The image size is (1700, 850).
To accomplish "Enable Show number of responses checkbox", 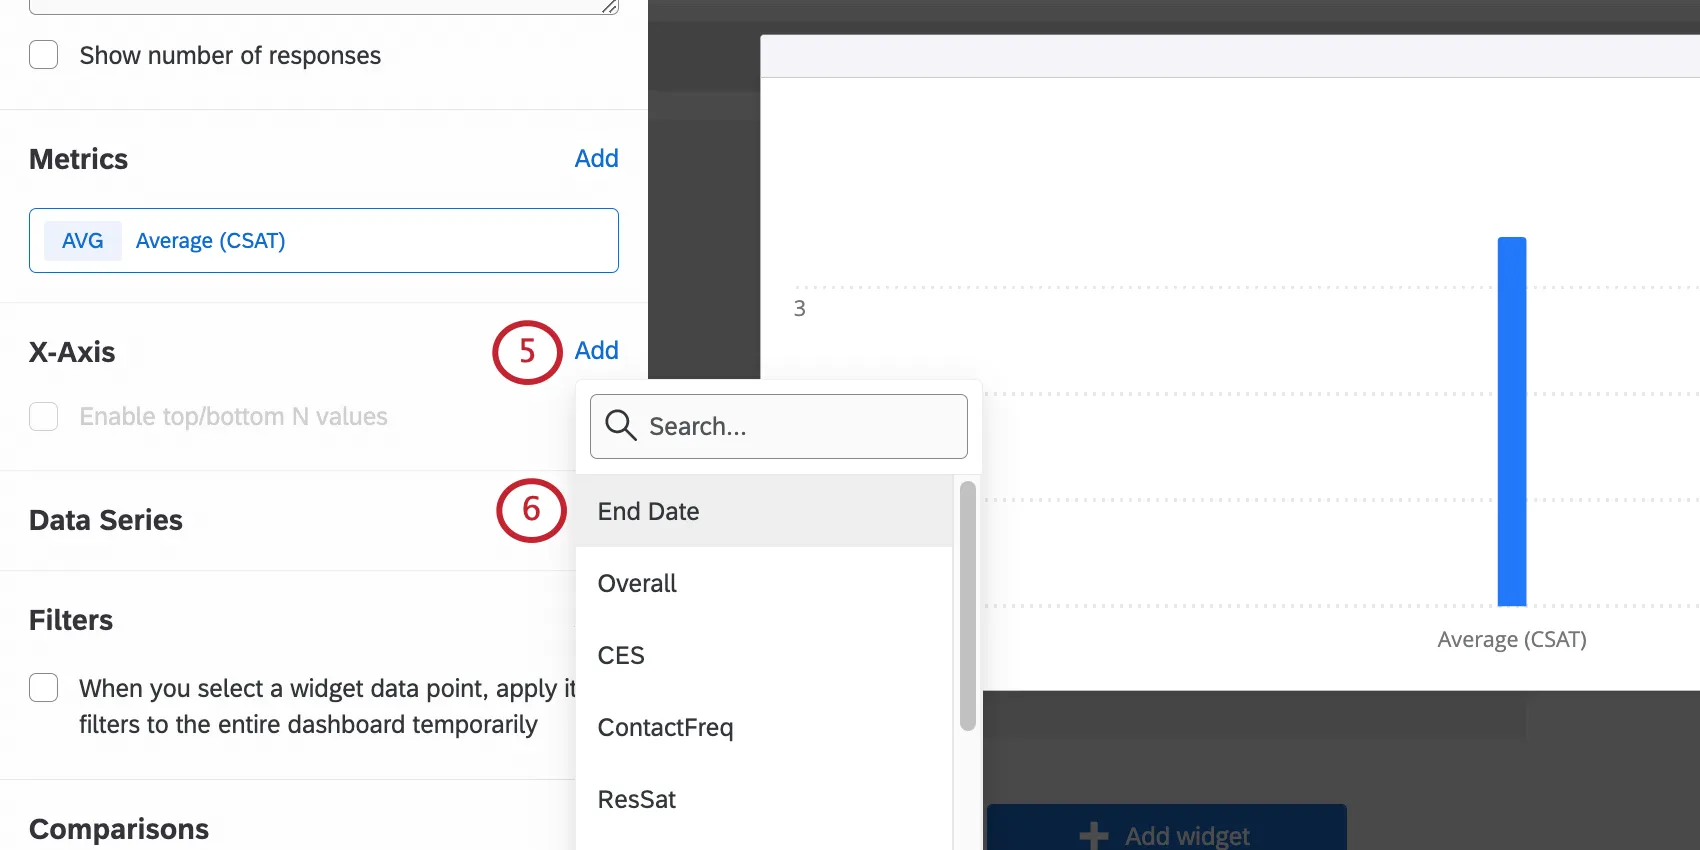I will coord(44,55).
